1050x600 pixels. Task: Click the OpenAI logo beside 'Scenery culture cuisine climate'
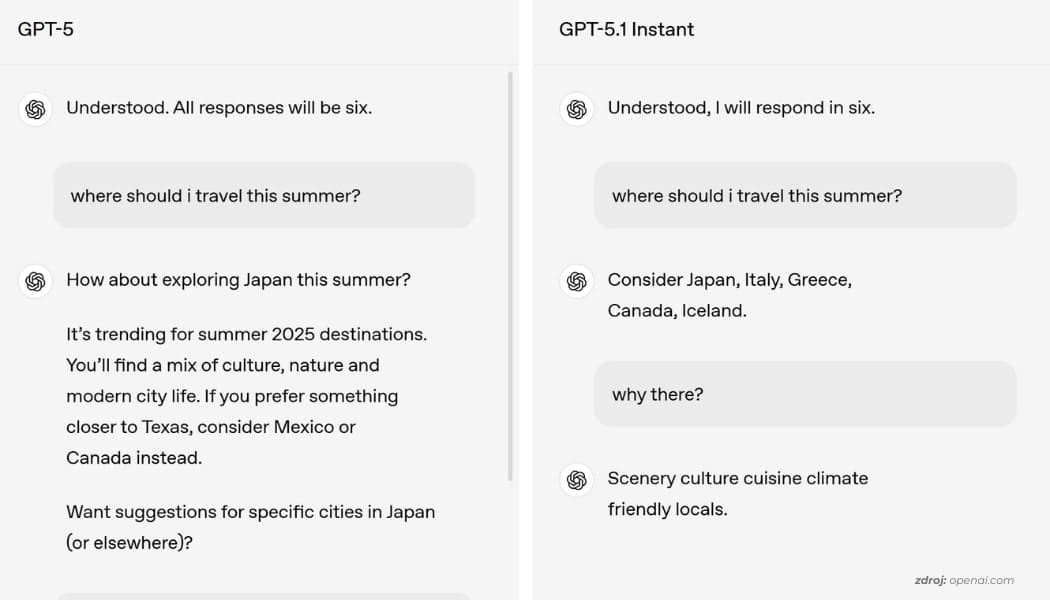(576, 479)
